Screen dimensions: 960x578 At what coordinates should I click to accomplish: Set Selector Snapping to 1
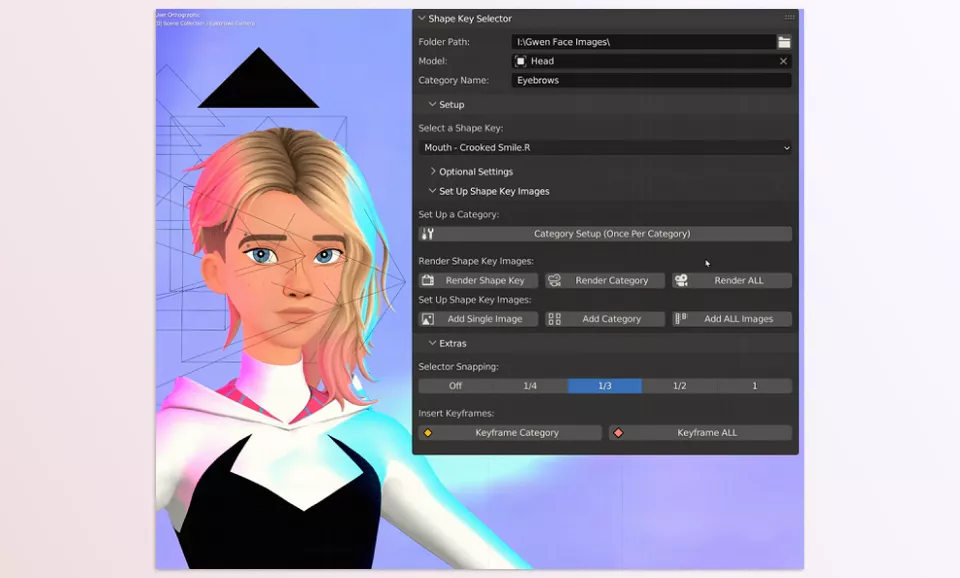click(x=754, y=386)
